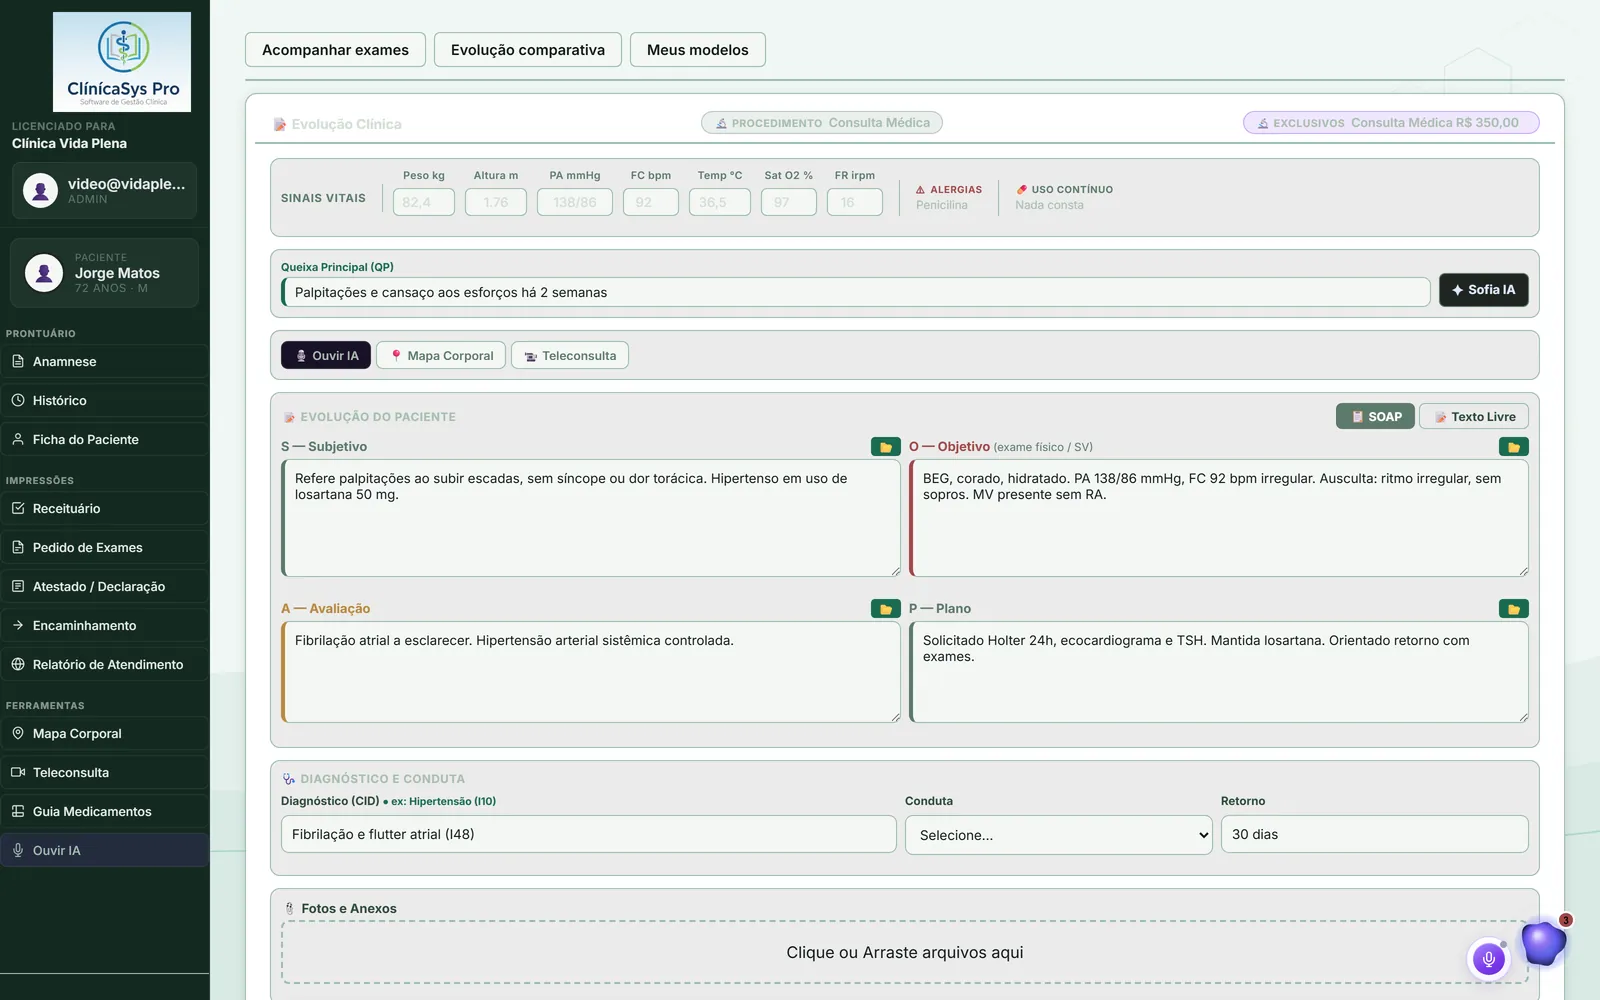
Task: Click the dark Ouvir IA button
Action: (x=326, y=356)
